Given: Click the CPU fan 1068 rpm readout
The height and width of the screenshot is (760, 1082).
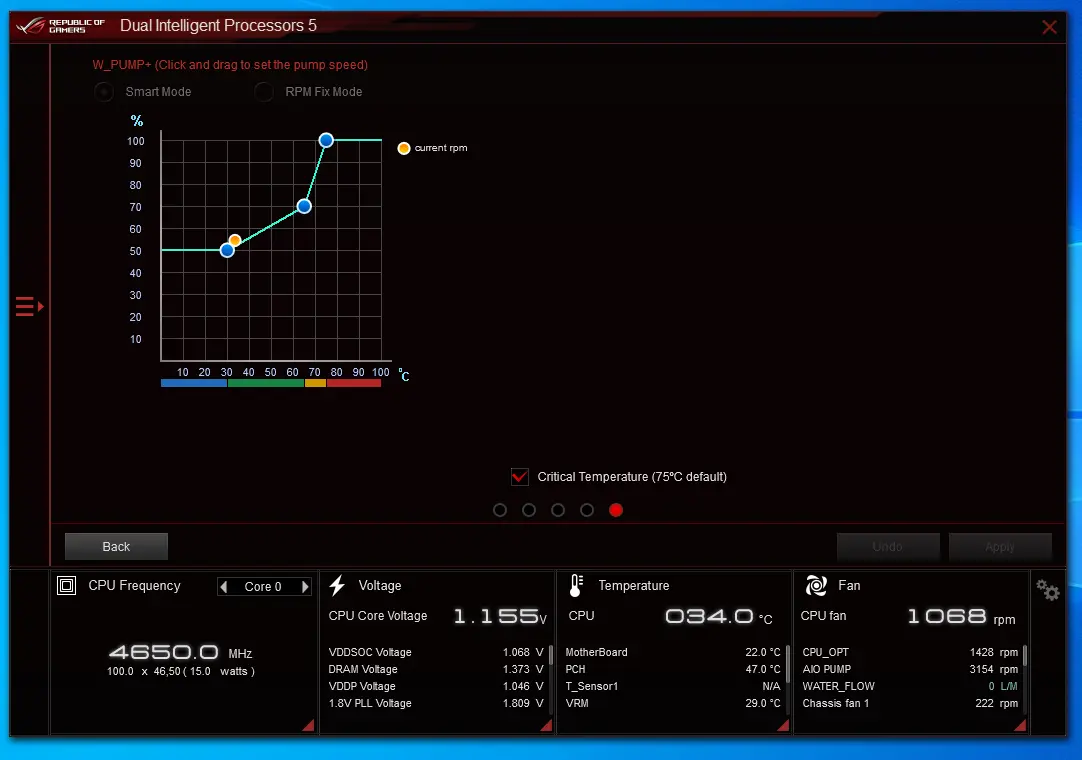Looking at the screenshot, I should pyautogui.click(x=961, y=616).
